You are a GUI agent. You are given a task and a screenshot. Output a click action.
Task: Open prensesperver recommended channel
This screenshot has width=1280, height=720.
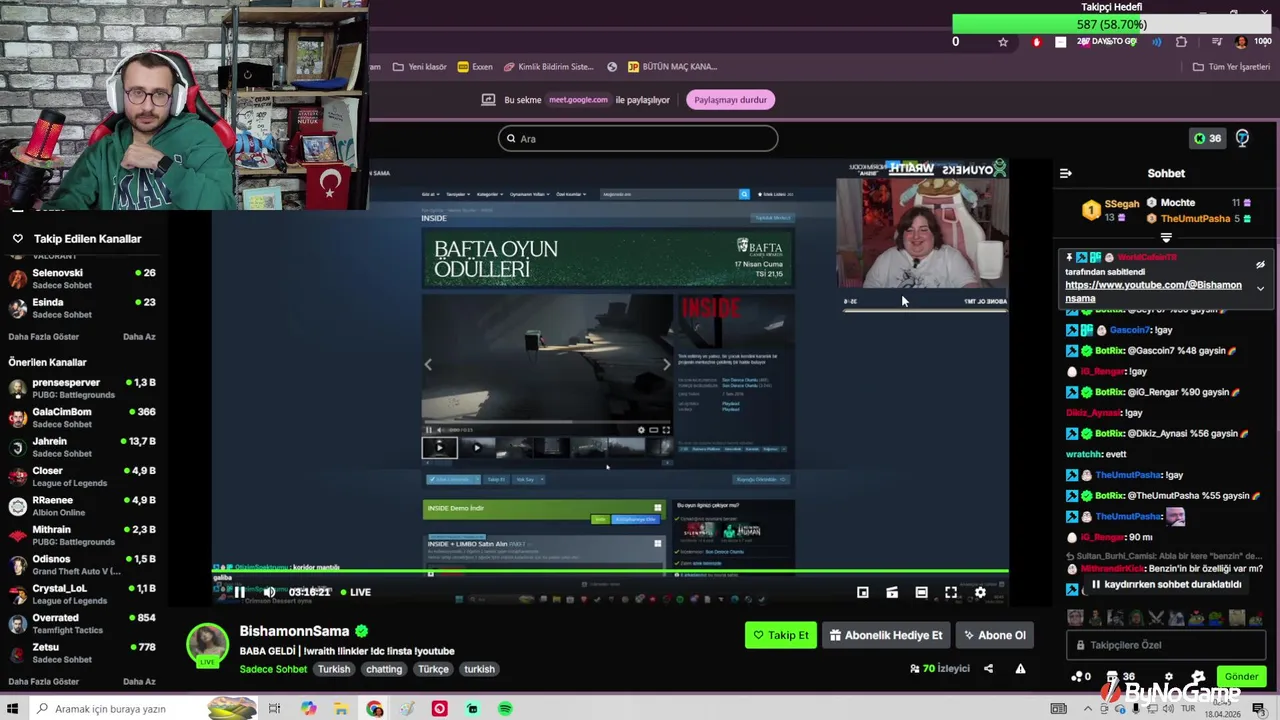82,388
